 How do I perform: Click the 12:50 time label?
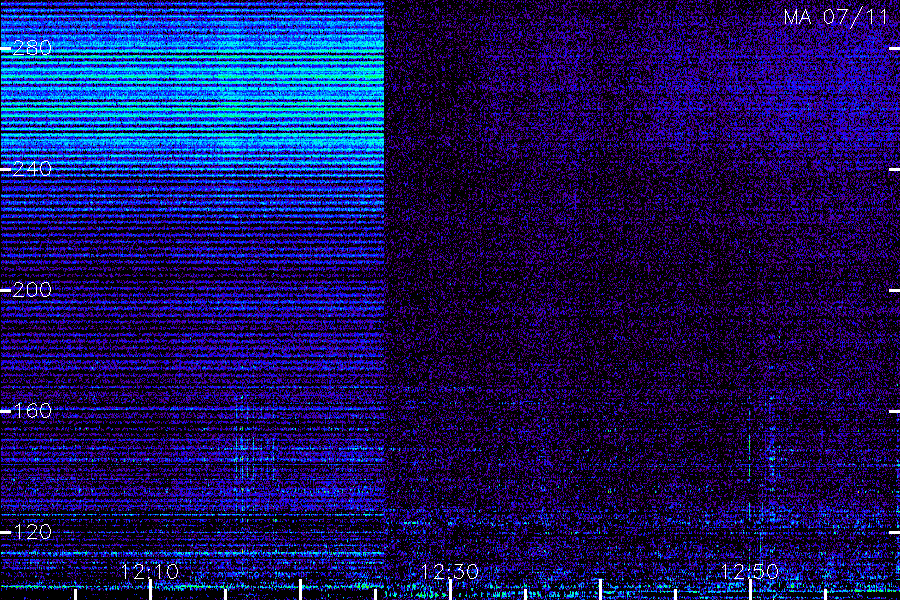click(749, 572)
